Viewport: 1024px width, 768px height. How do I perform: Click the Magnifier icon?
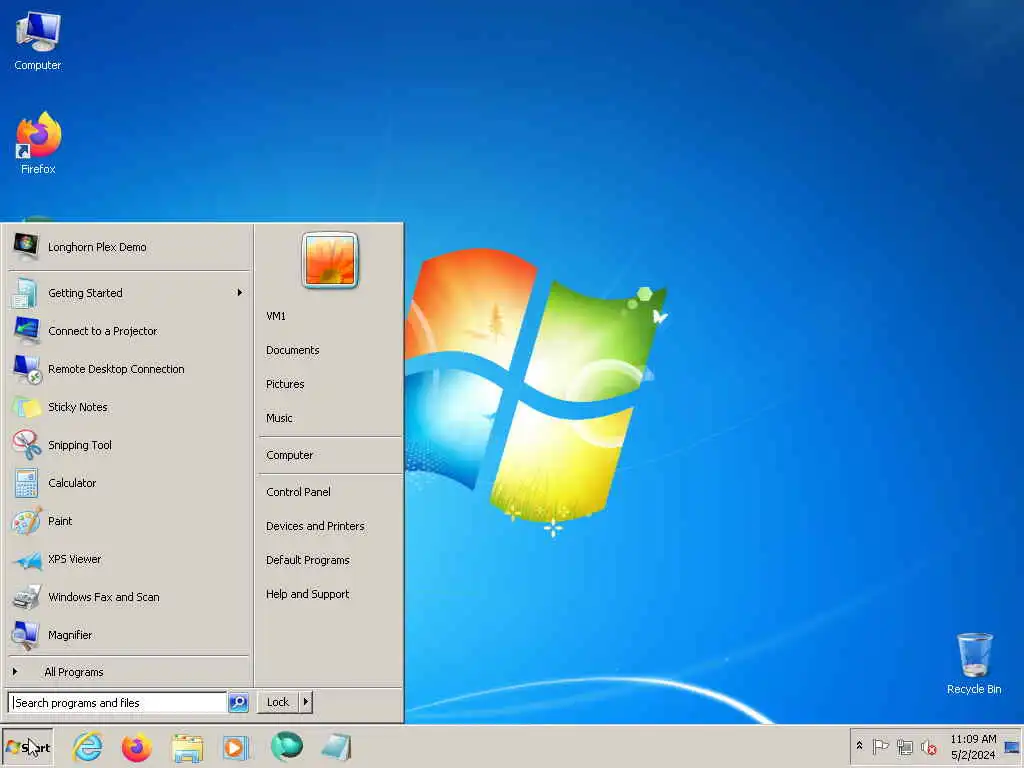pos(26,635)
